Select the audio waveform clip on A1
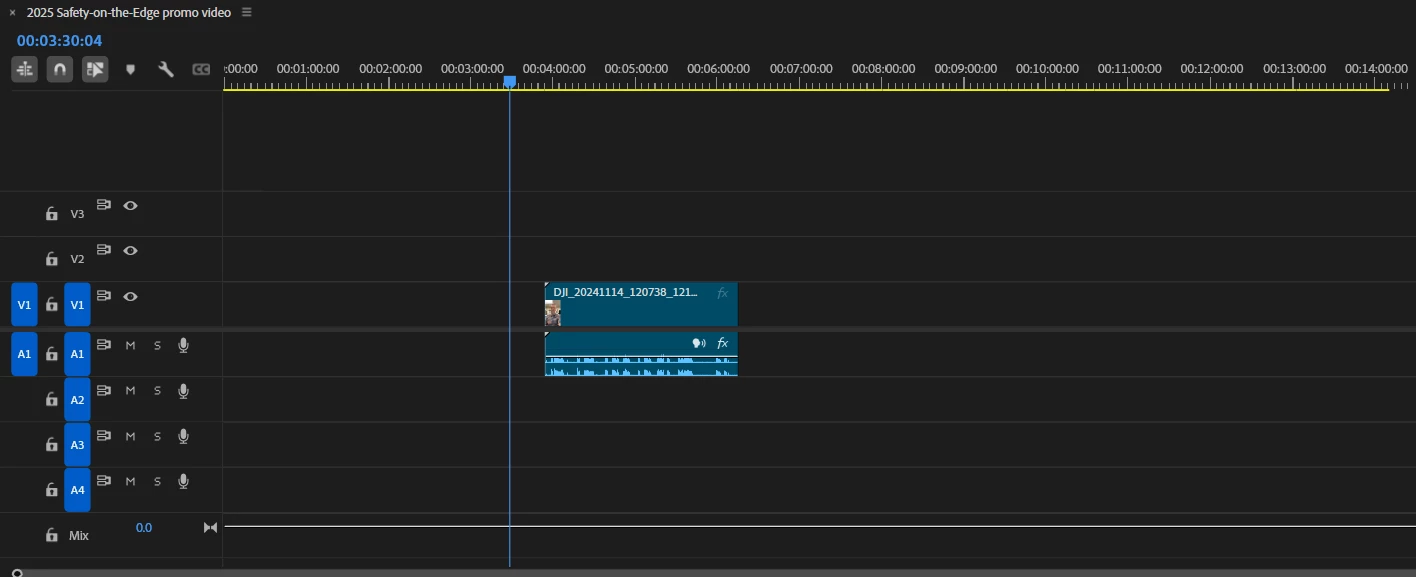The image size is (1416, 577). (641, 354)
